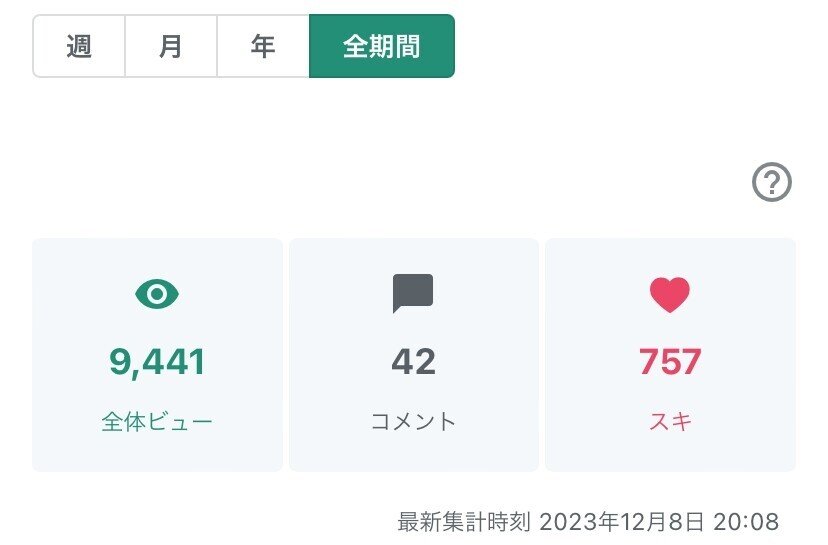Click the eye icon for views
828x545 pixels.
[157, 294]
